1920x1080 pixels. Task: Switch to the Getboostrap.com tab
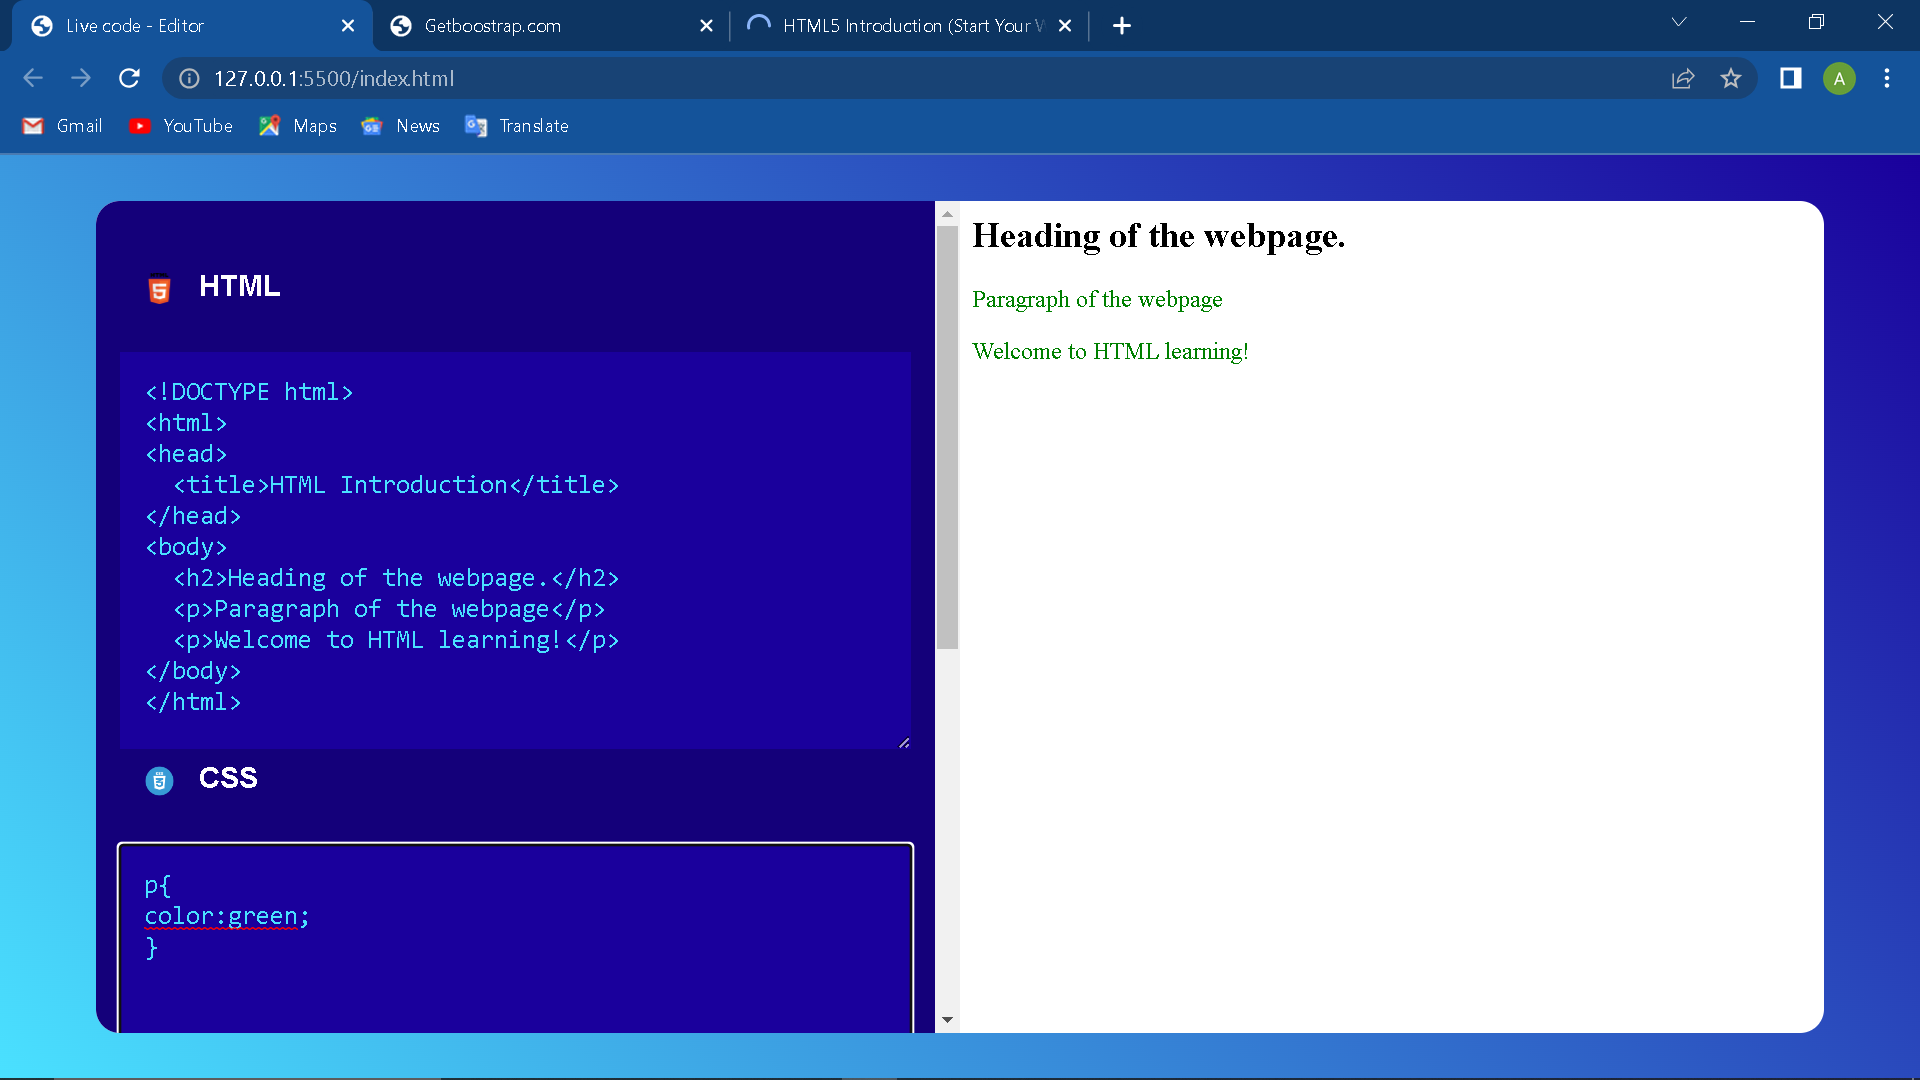click(550, 26)
